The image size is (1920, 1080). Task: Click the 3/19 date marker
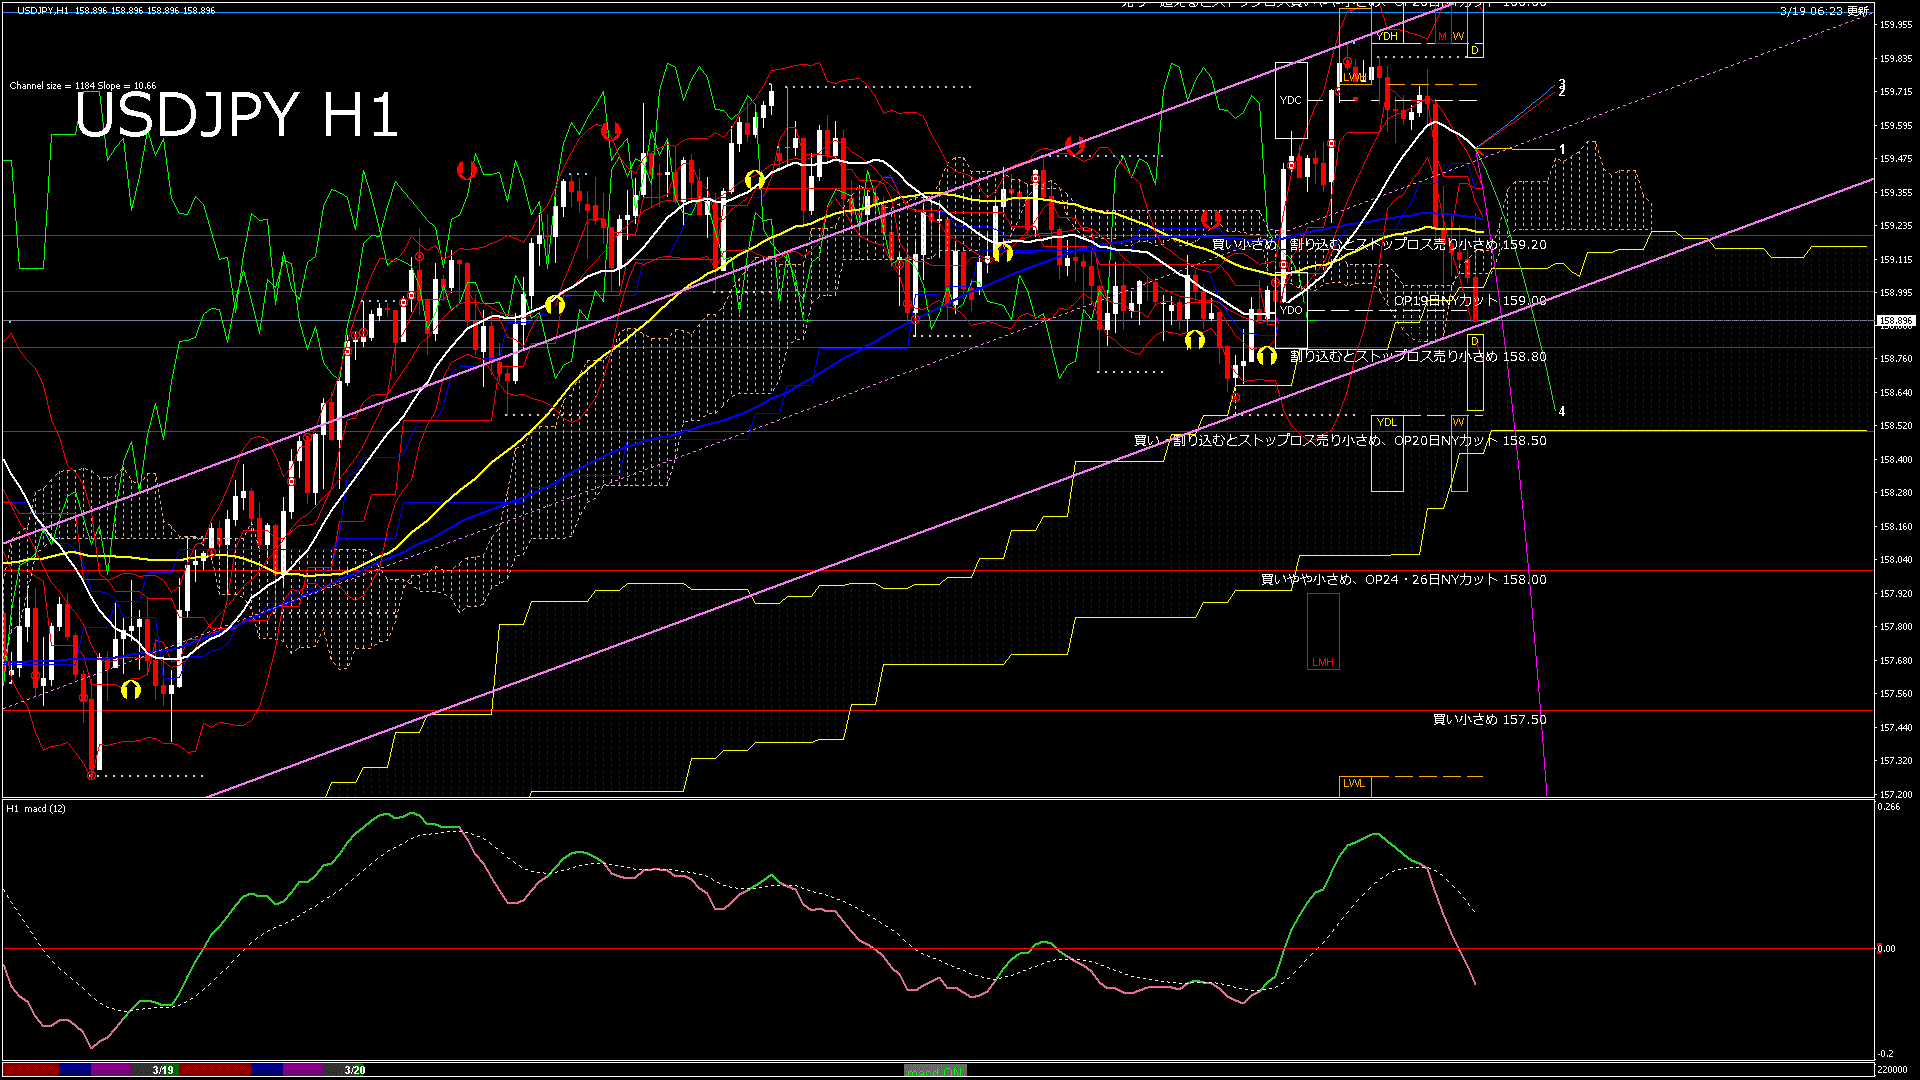[163, 1070]
